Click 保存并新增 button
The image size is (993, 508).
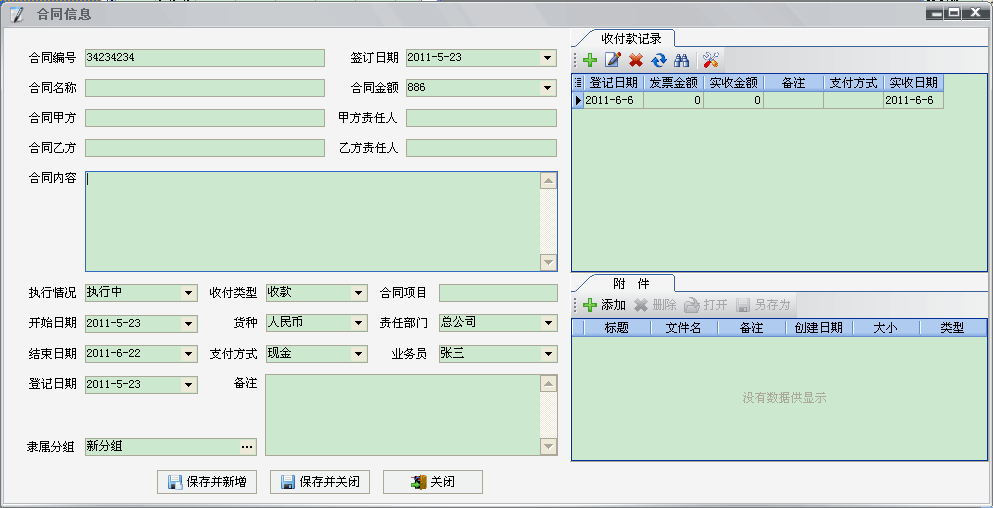point(207,482)
